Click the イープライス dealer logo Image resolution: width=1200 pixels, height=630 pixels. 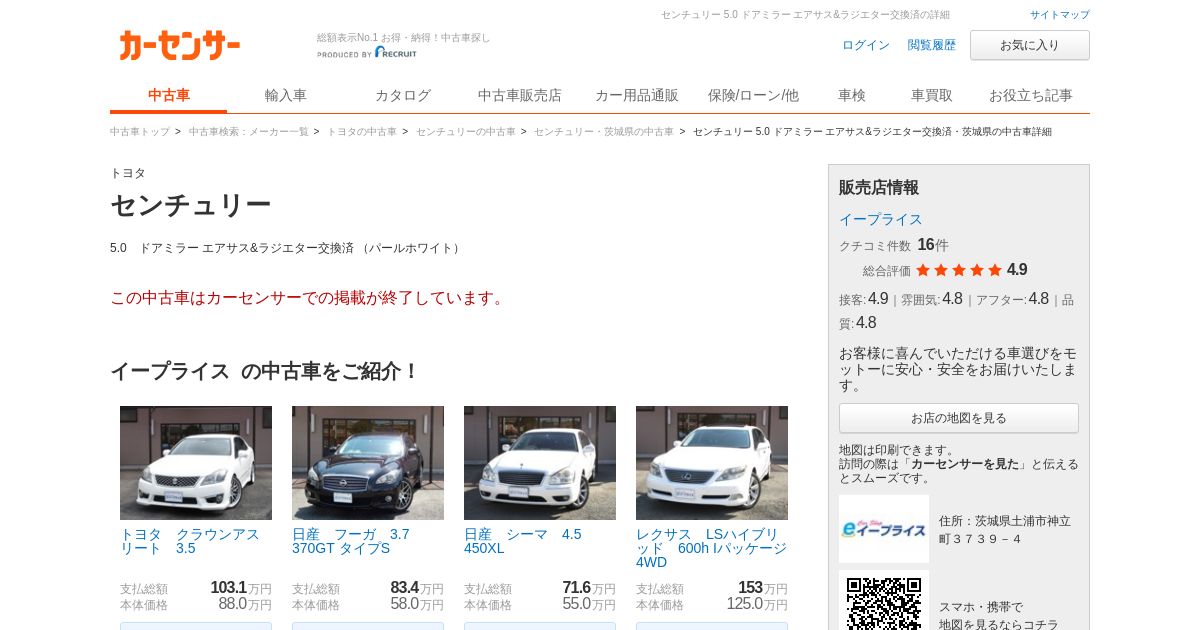click(884, 529)
